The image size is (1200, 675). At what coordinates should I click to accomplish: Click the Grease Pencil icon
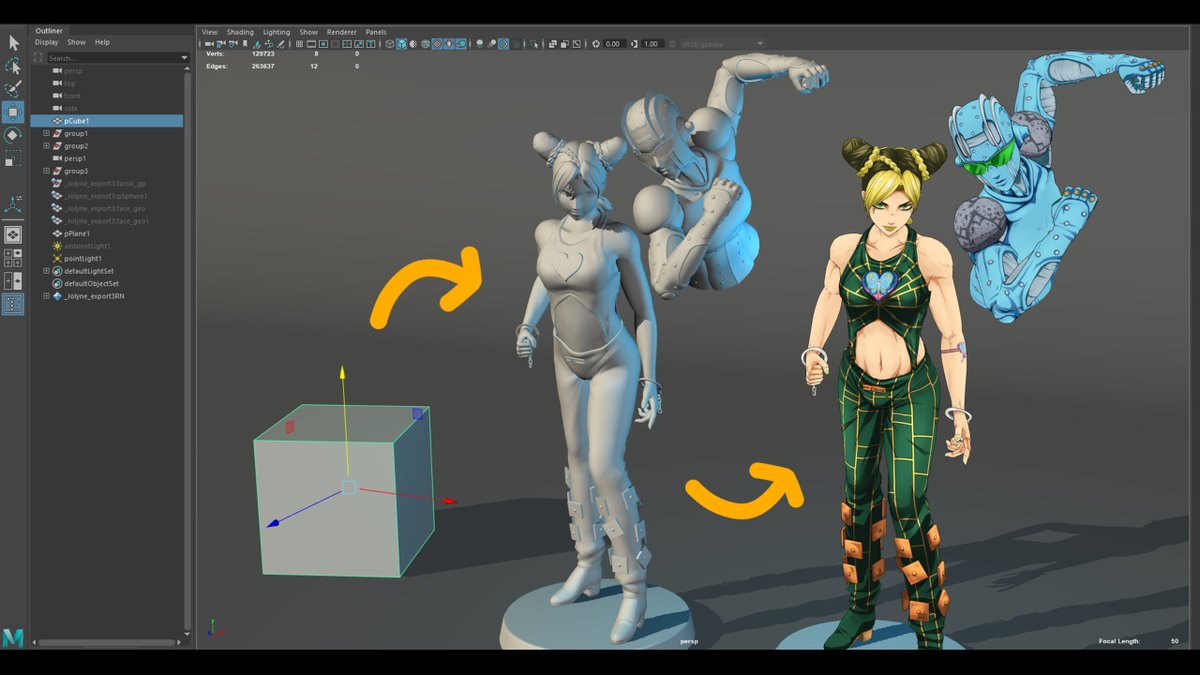(280, 44)
